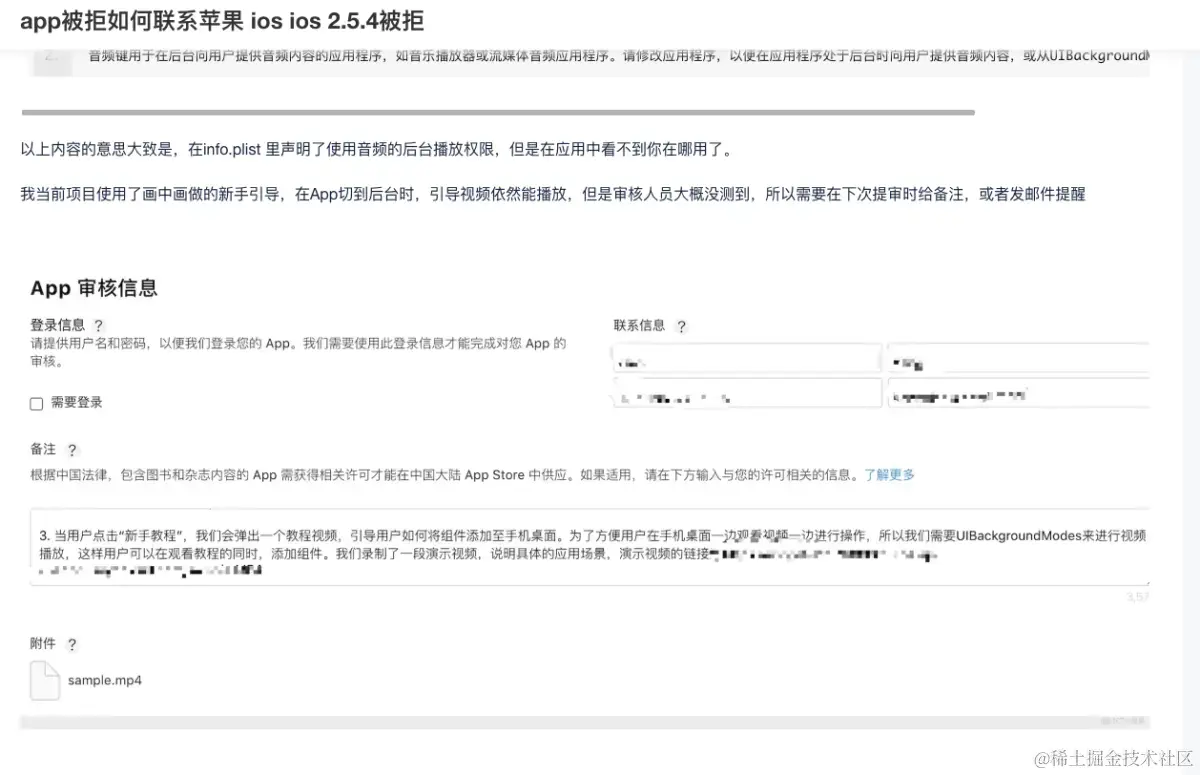Focus the email contact field
Screen dimensions: 1200x775
click(x=1018, y=393)
